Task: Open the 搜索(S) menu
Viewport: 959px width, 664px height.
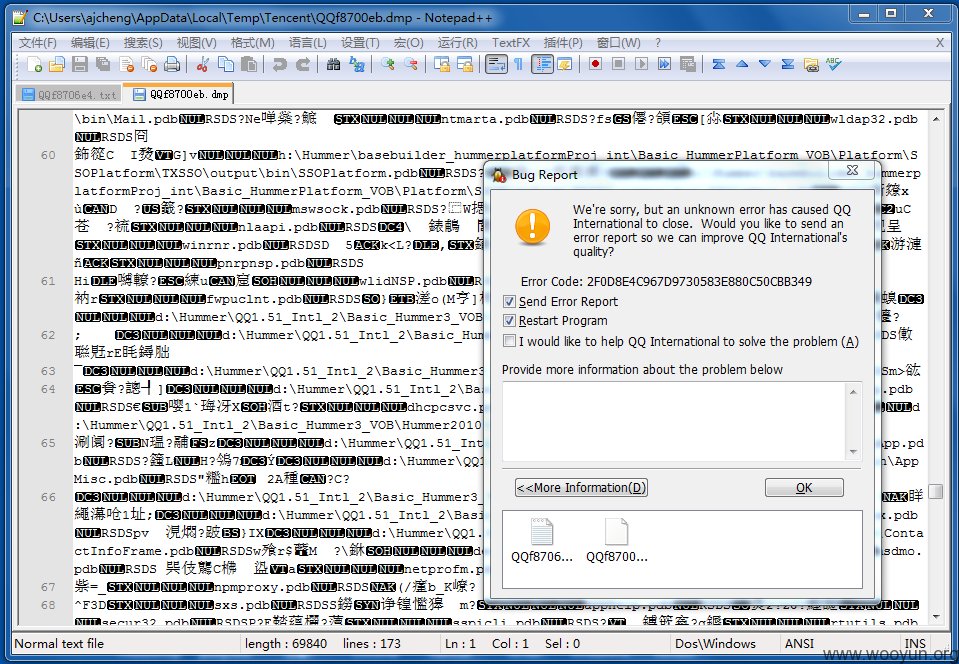Action: click(x=143, y=43)
